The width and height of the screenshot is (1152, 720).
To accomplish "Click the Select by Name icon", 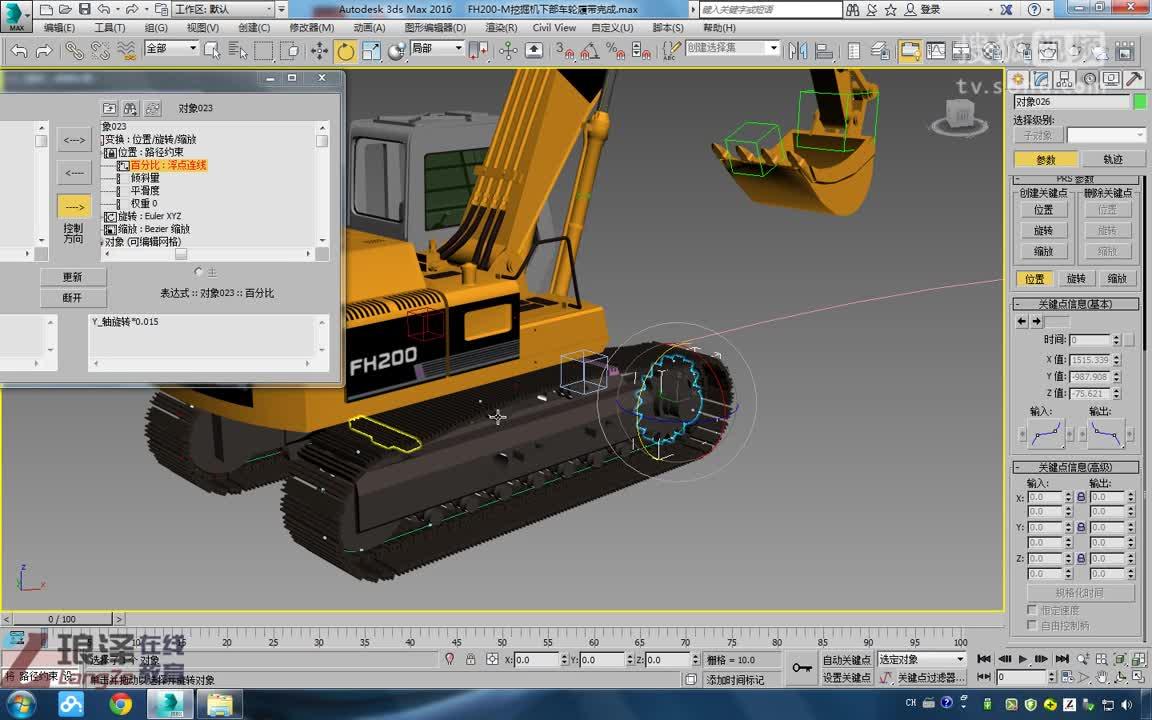I will [x=236, y=51].
